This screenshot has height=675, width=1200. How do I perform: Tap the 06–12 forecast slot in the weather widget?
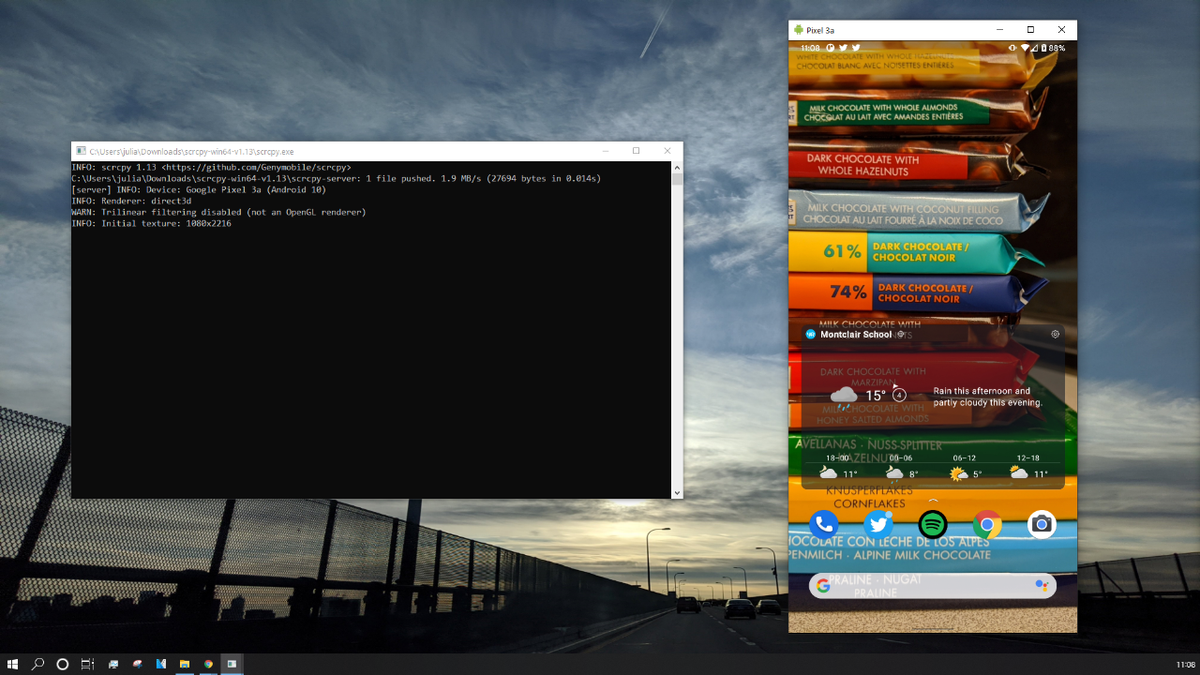965,466
